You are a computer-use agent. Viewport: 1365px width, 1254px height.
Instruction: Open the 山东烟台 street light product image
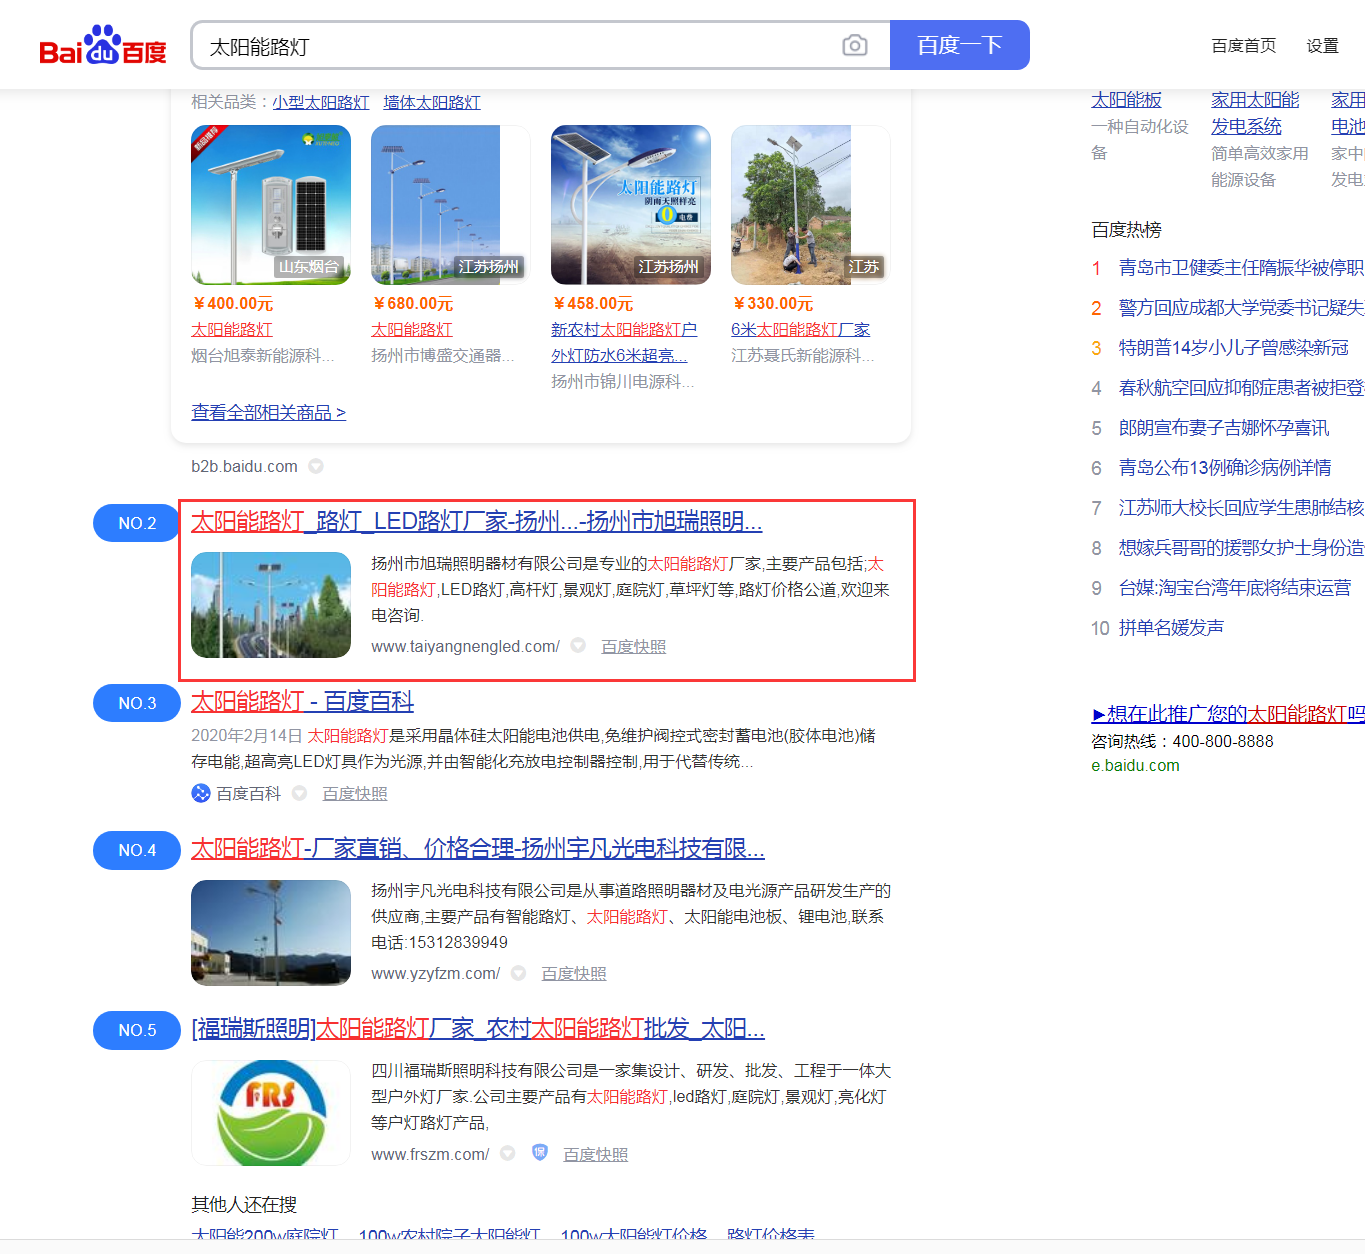pos(271,205)
